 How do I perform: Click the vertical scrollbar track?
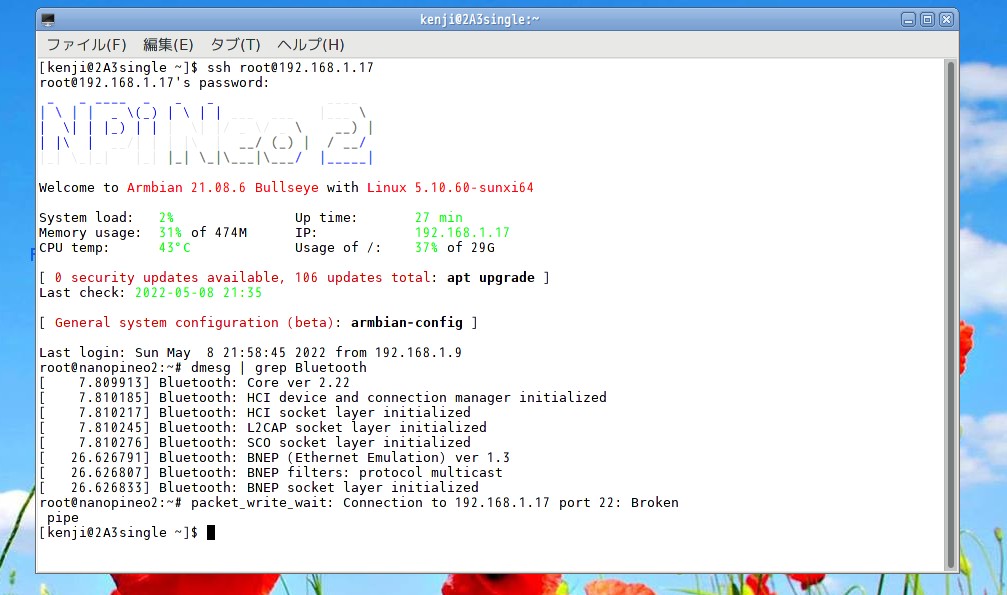tap(950, 300)
